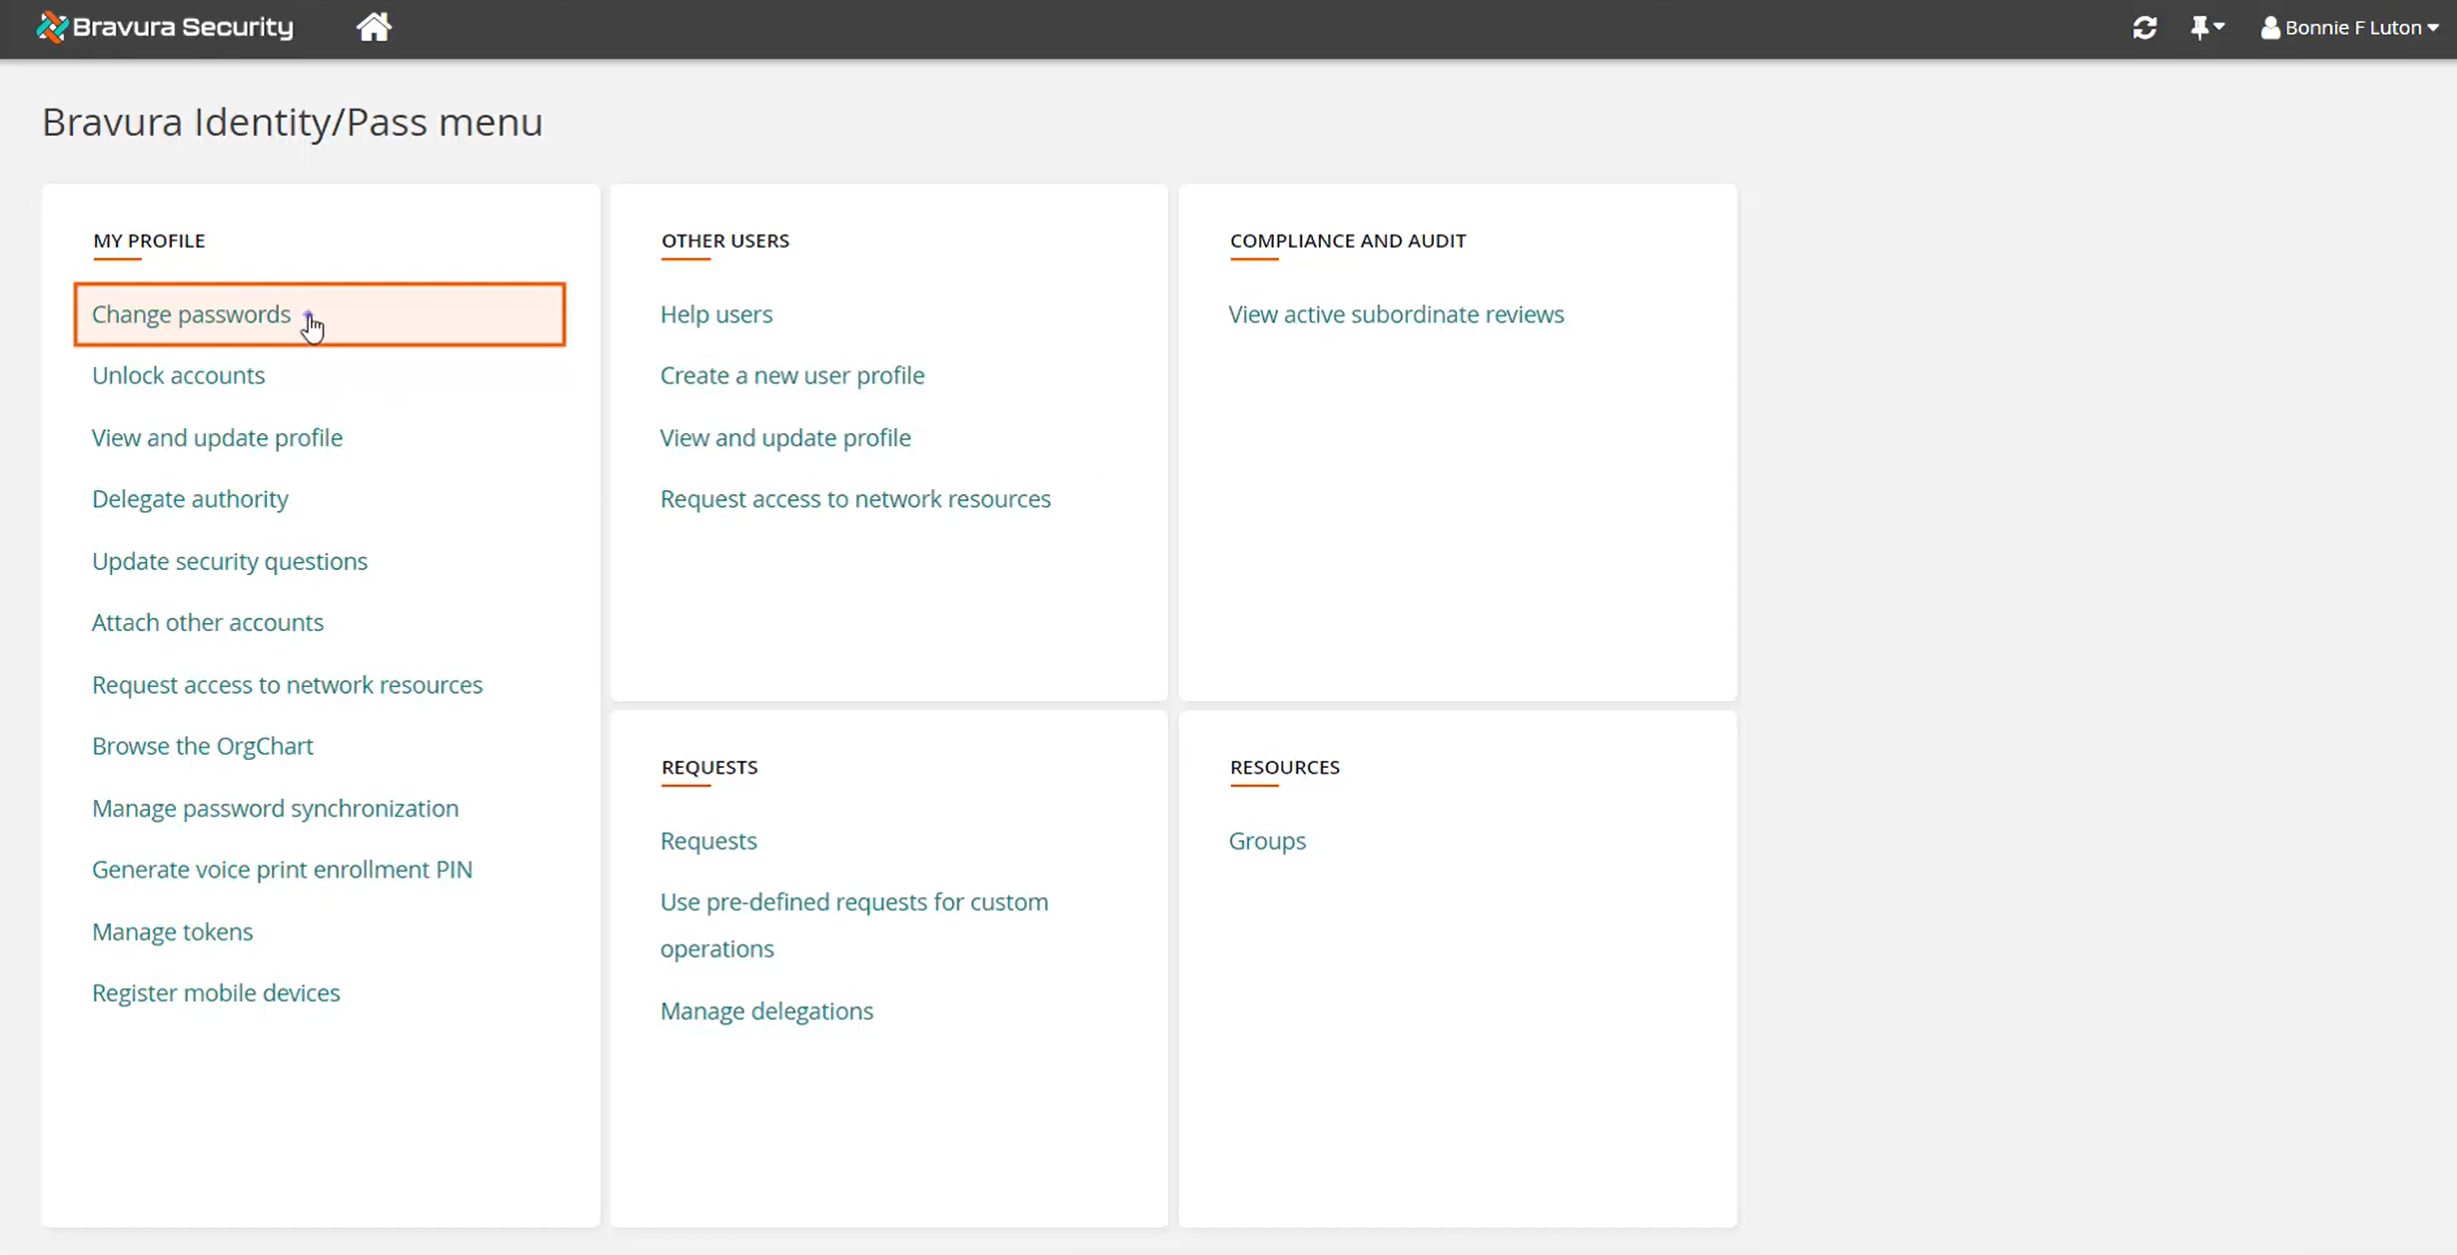Screen dimensions: 2457x1255
Task: Open Generate voice print enrollment PIN
Action: click(282, 869)
